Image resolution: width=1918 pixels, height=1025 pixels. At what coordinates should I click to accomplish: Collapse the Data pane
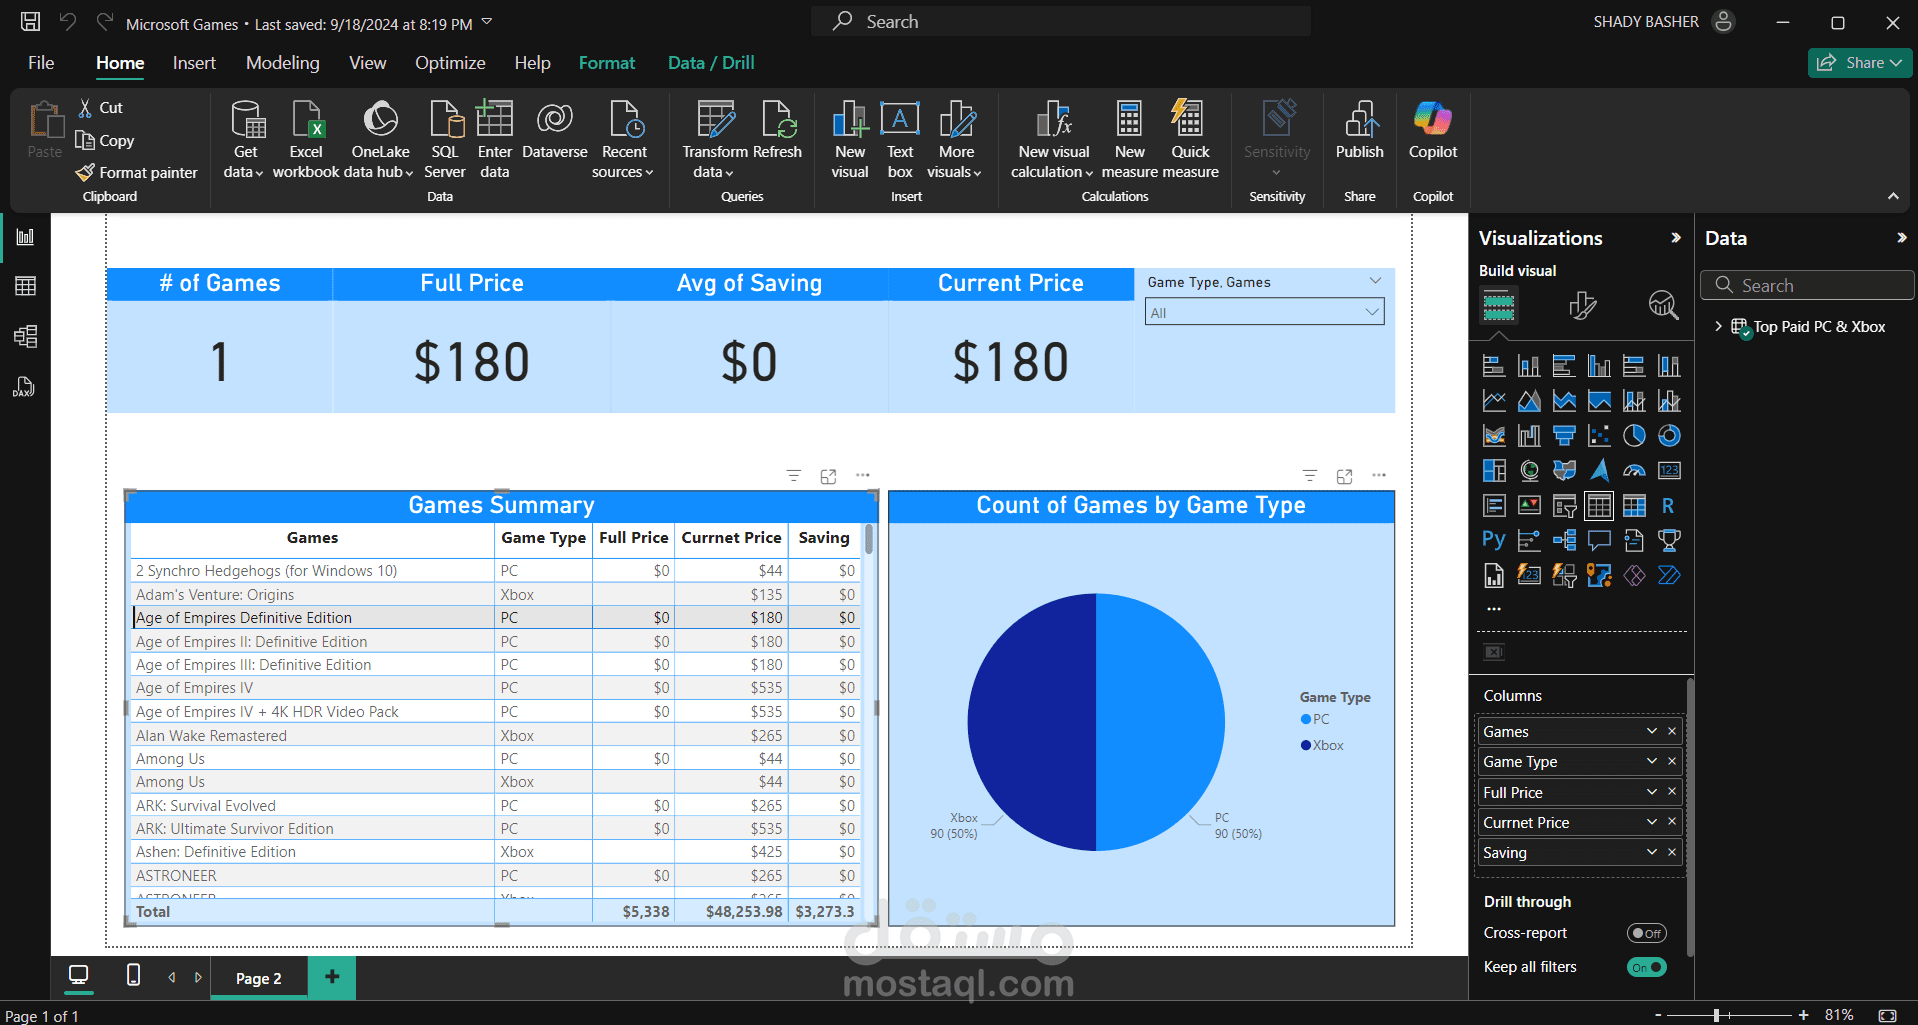tap(1902, 238)
